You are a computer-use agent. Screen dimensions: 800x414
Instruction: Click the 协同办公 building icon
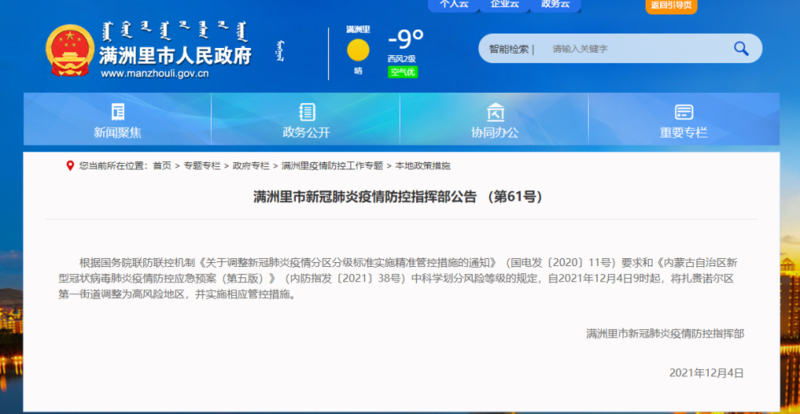pos(494,112)
